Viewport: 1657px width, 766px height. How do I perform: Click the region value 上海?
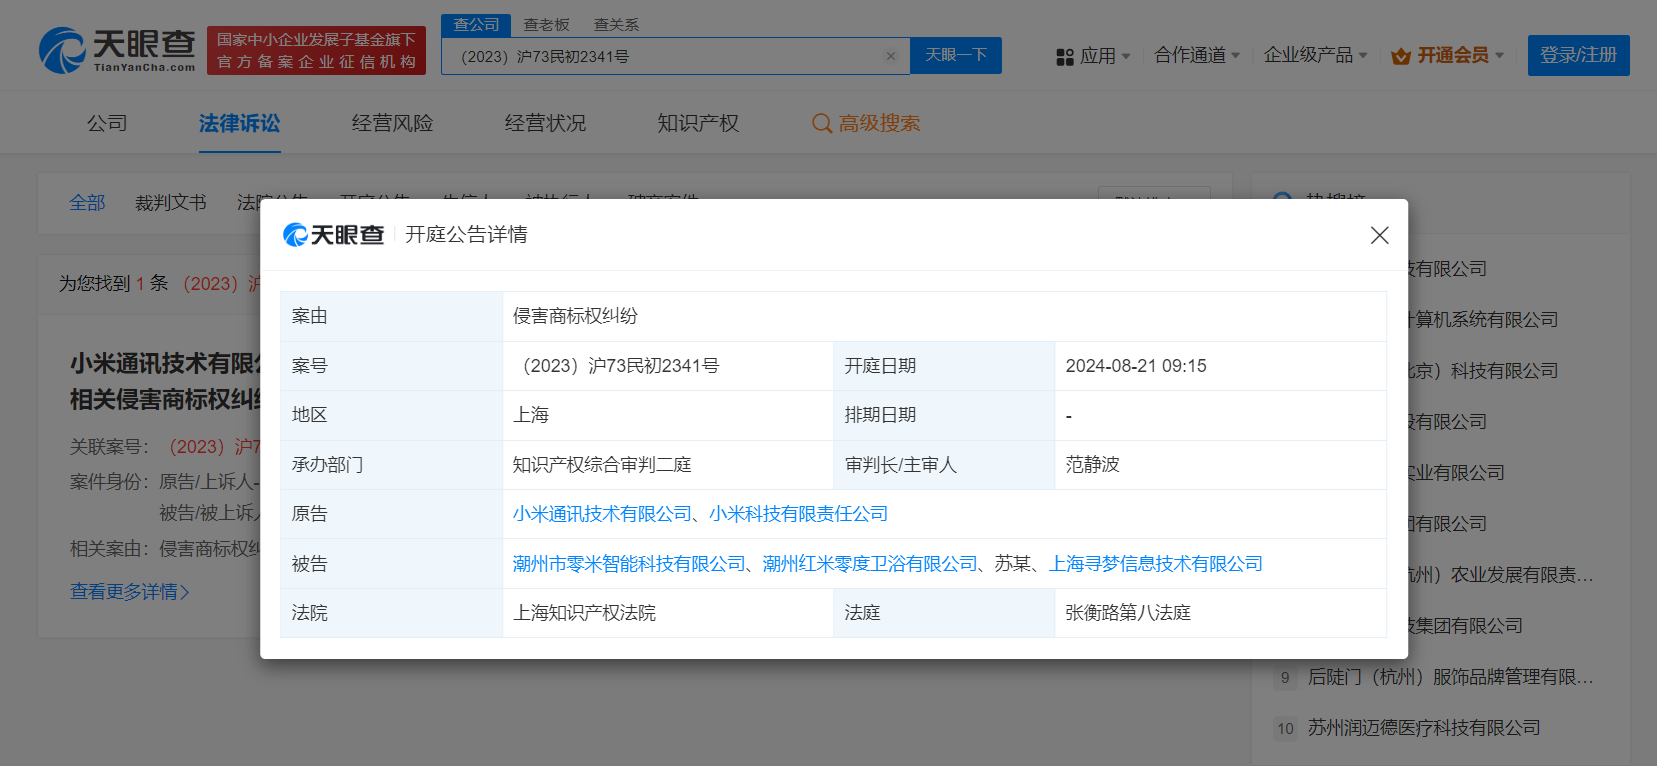tap(531, 415)
